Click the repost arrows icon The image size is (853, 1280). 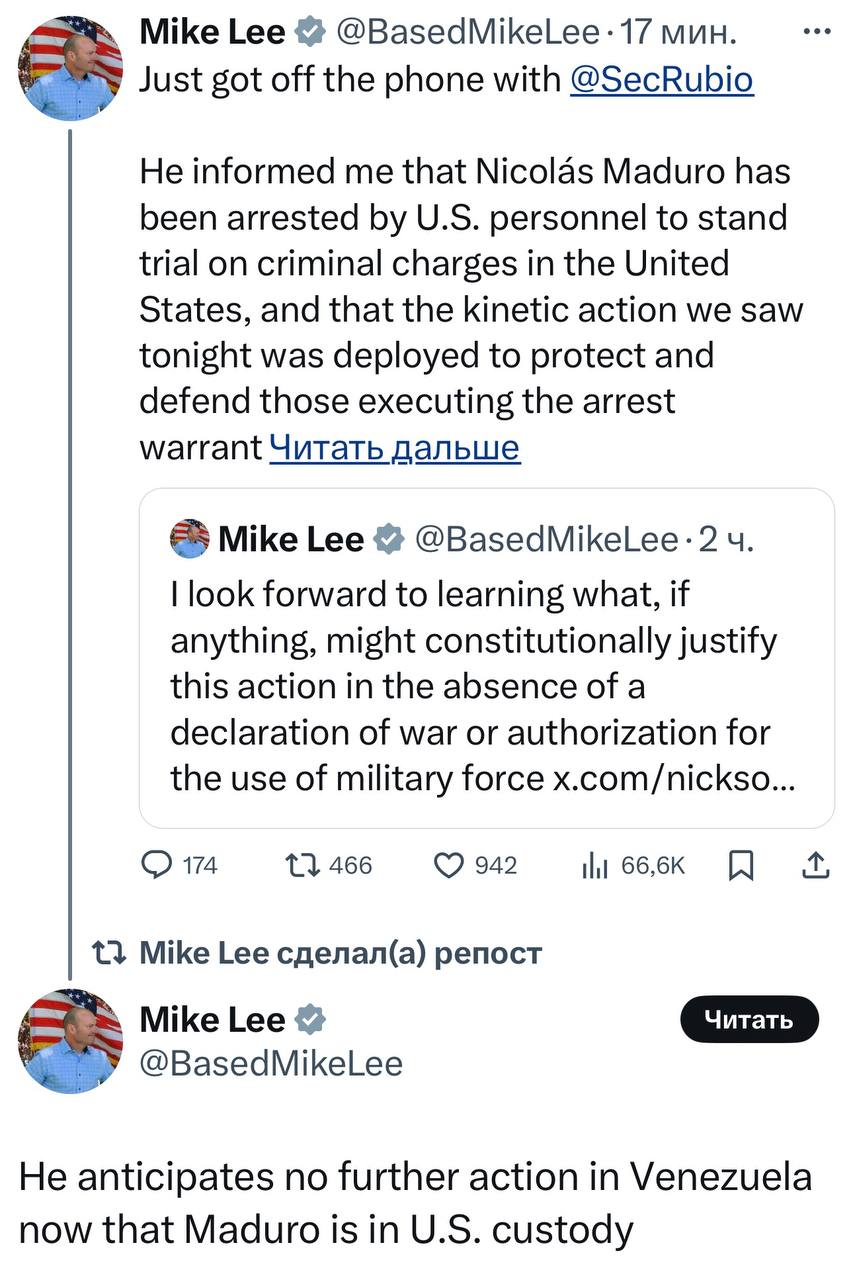299,865
